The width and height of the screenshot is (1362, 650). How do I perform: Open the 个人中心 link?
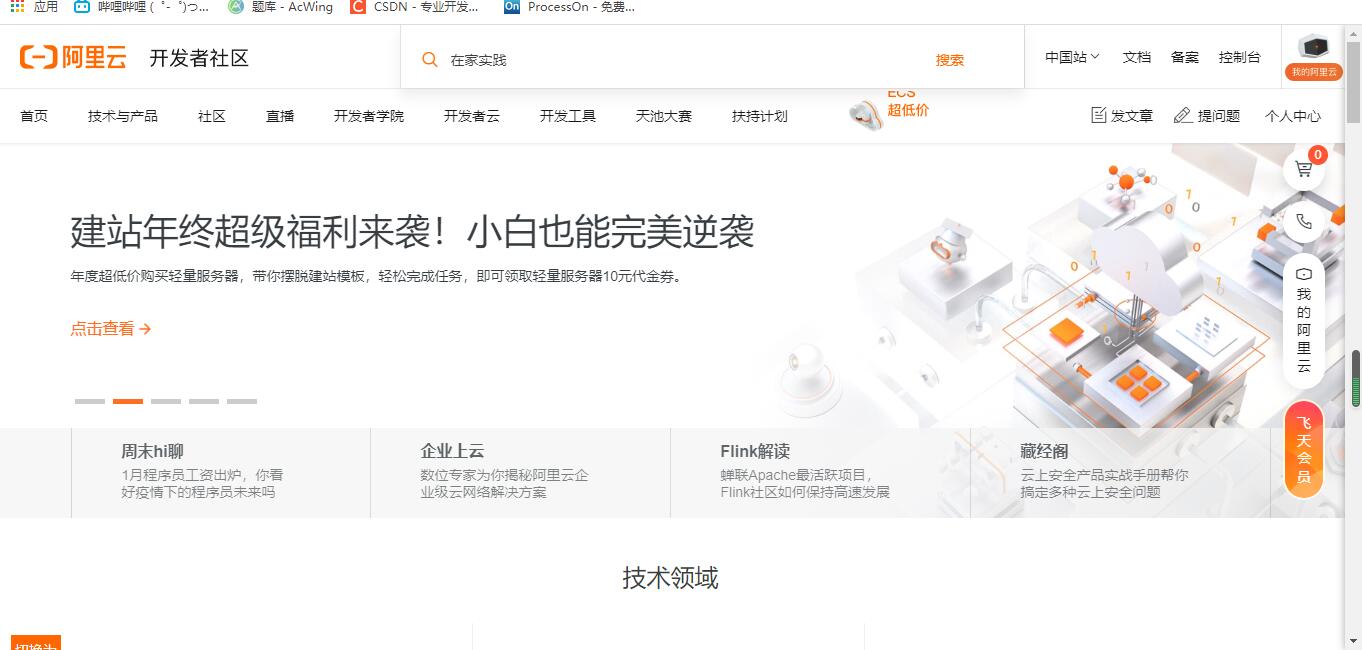(1293, 116)
